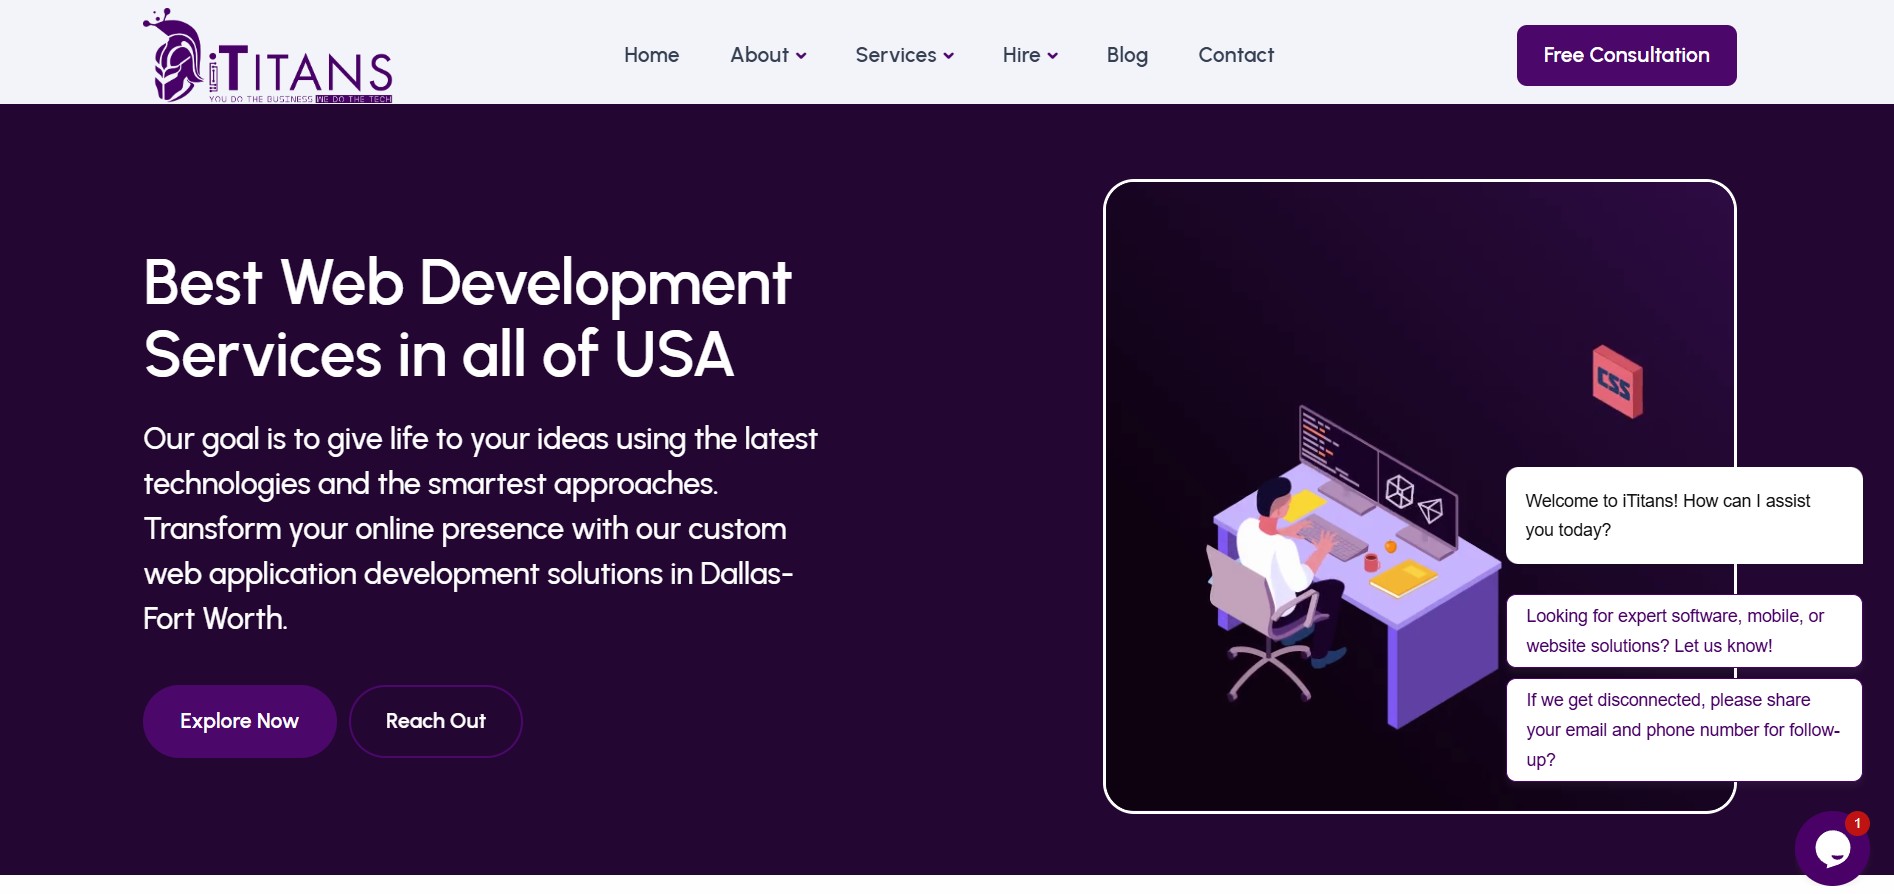Click the 'Best Web Development Services' heading

click(467, 318)
